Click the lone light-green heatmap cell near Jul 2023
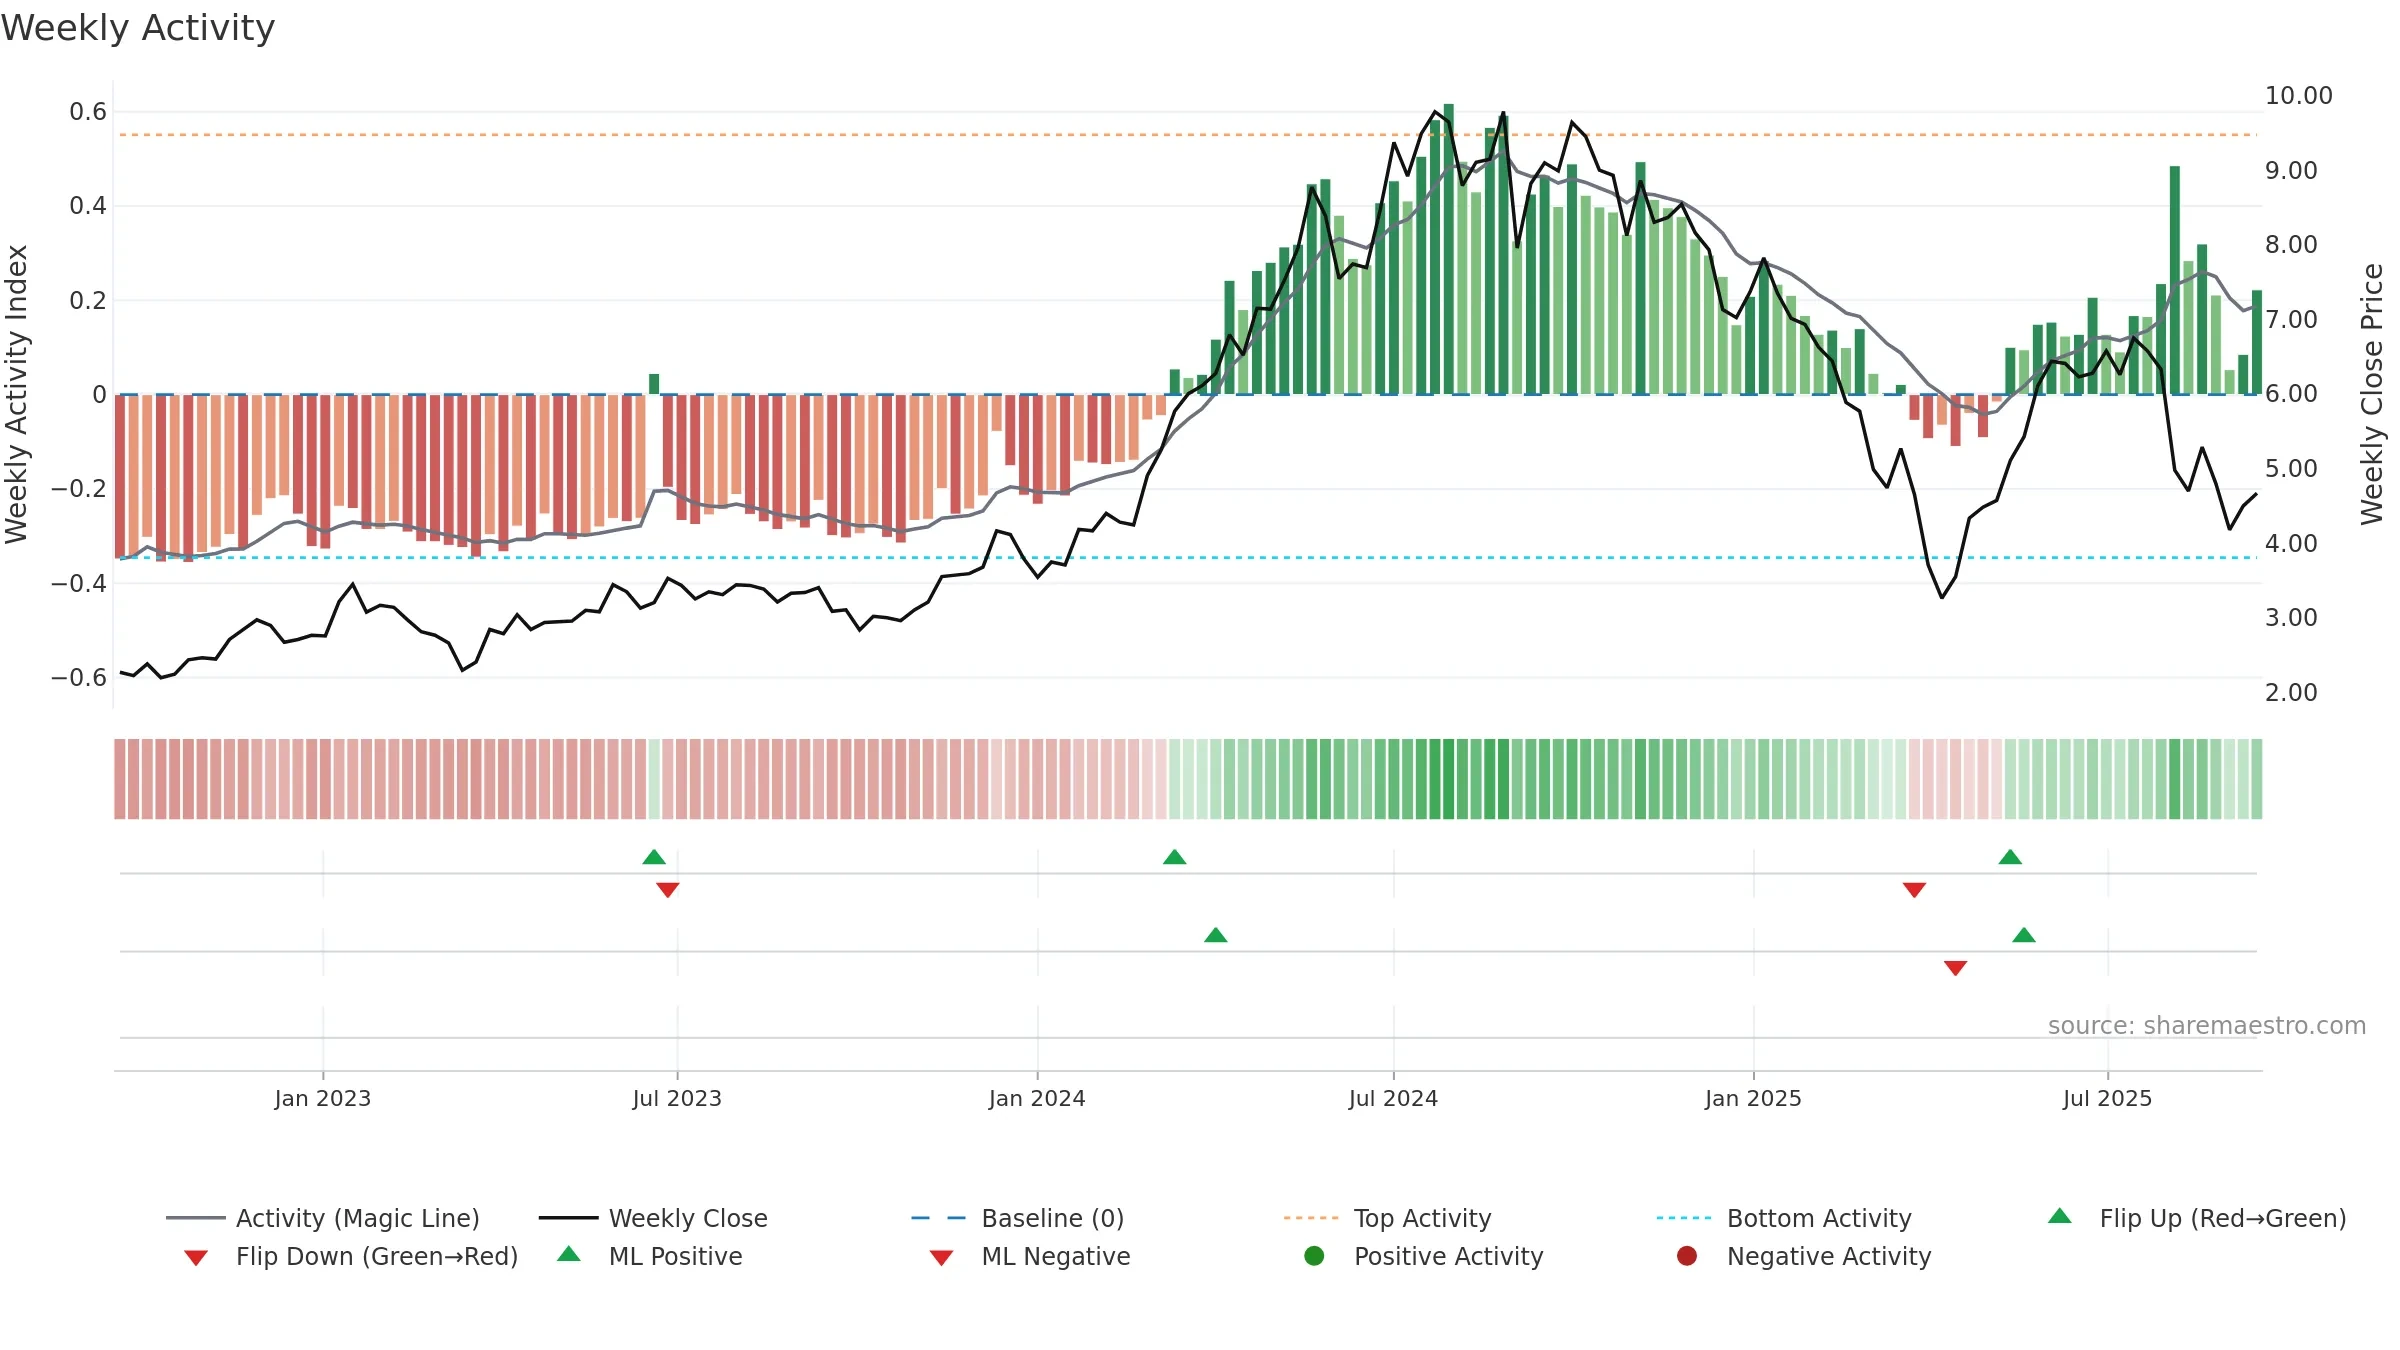 pos(654,779)
